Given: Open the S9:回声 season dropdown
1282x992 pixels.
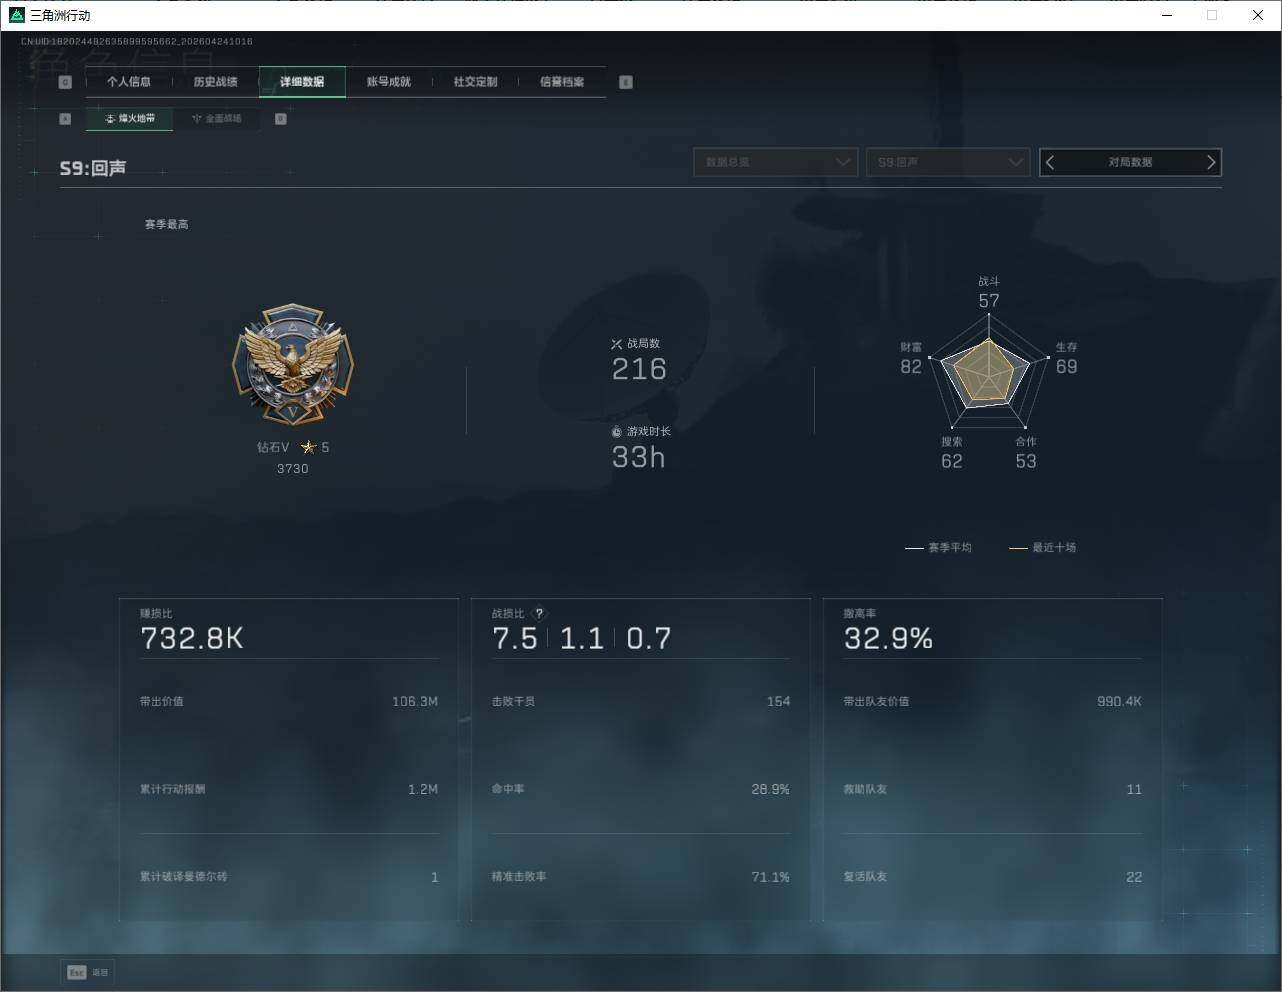Looking at the screenshot, I should (x=948, y=162).
